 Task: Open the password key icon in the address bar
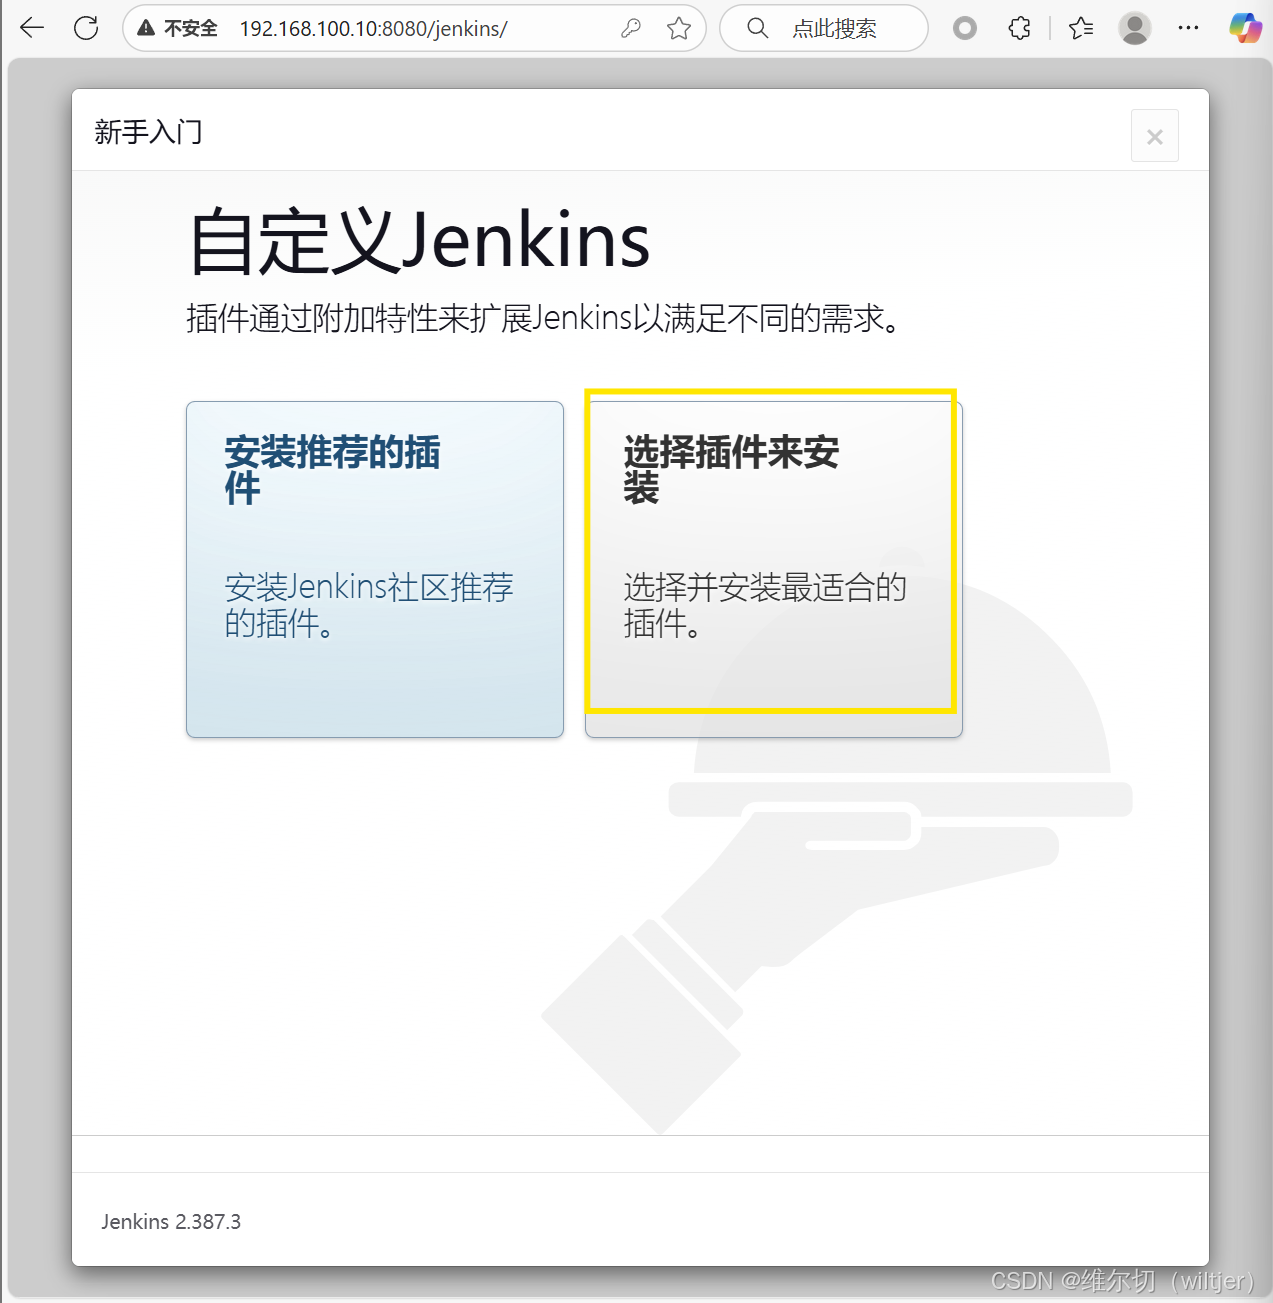(x=630, y=29)
